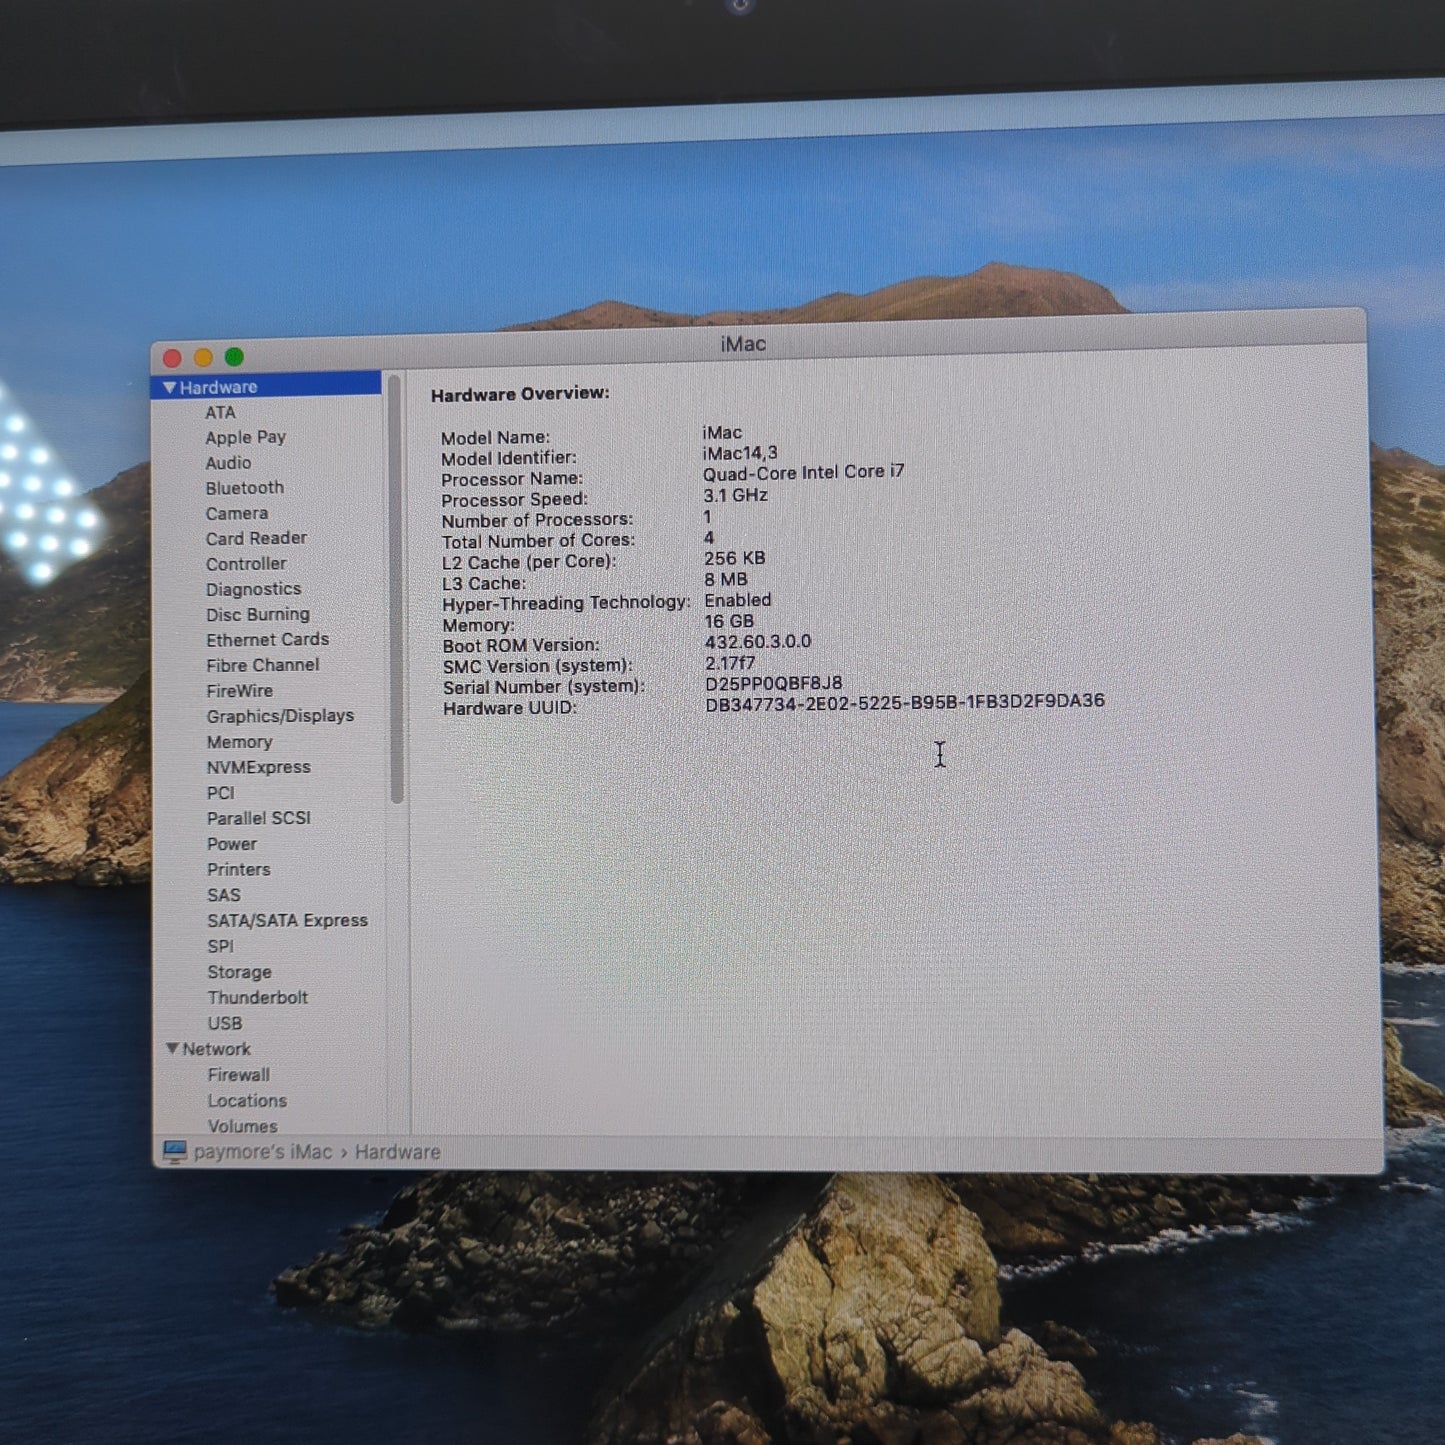Screen dimensions: 1445x1445
Task: Open Locations under Network
Action: click(x=247, y=1100)
